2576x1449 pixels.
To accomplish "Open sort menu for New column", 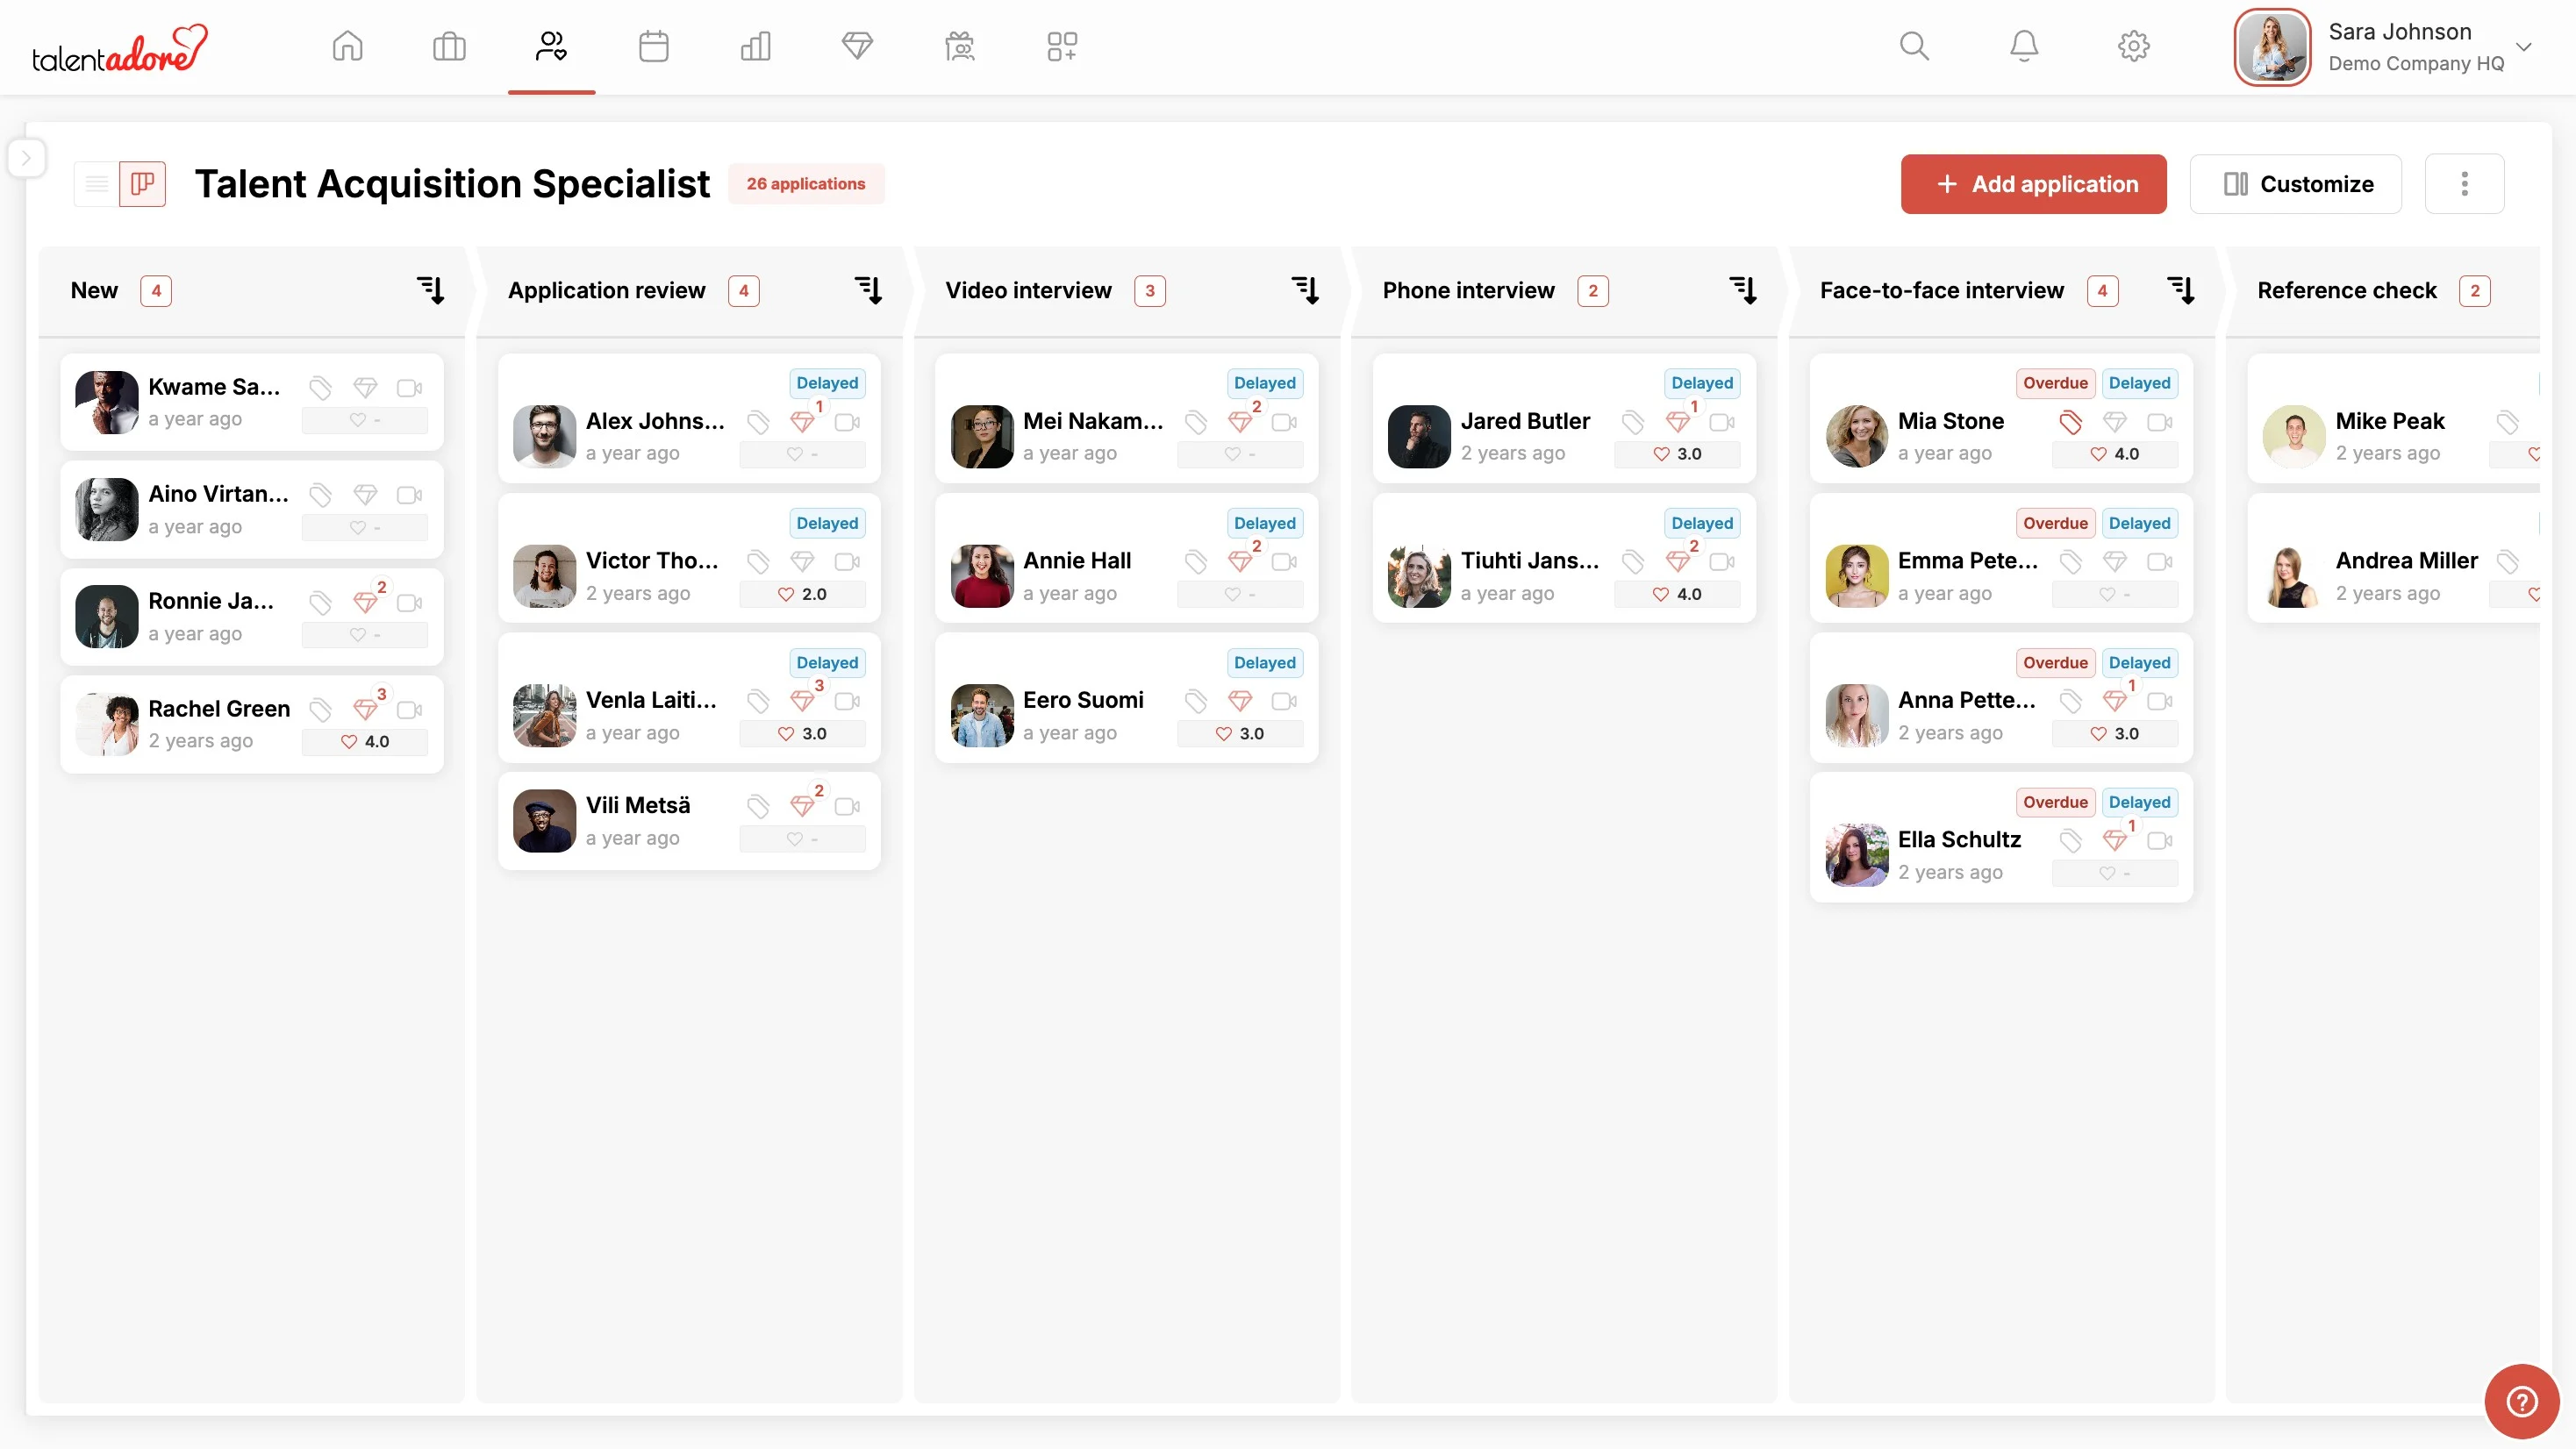I will 430,291.
